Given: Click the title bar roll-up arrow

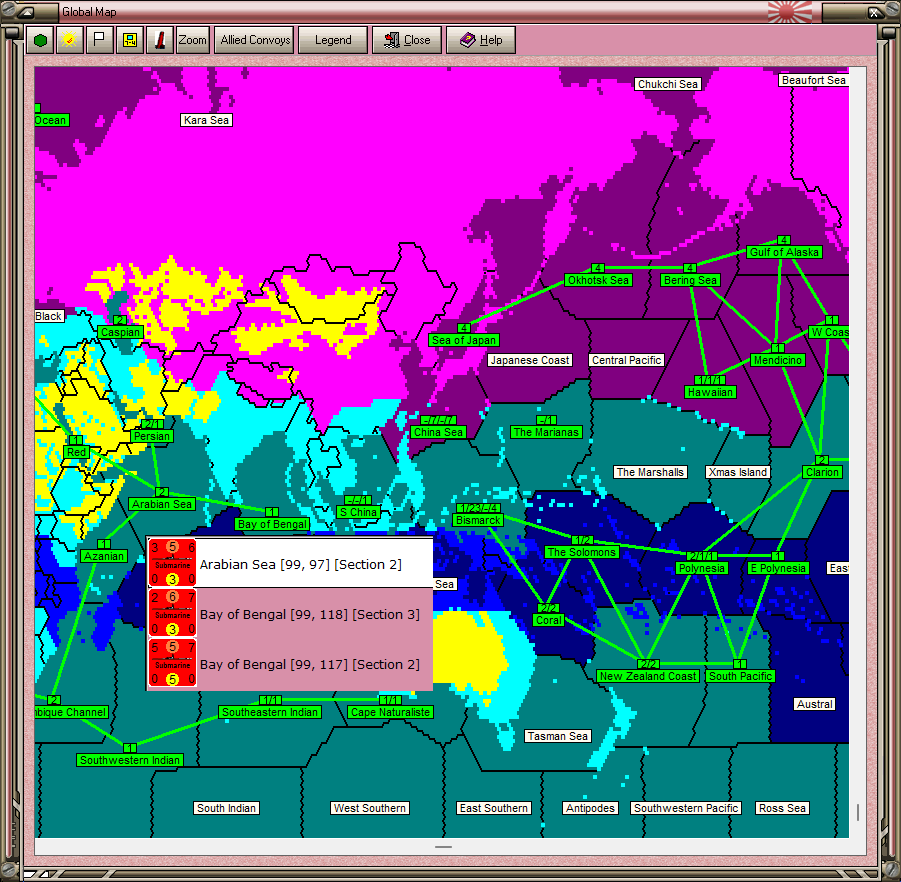Looking at the screenshot, I should 26,11.
